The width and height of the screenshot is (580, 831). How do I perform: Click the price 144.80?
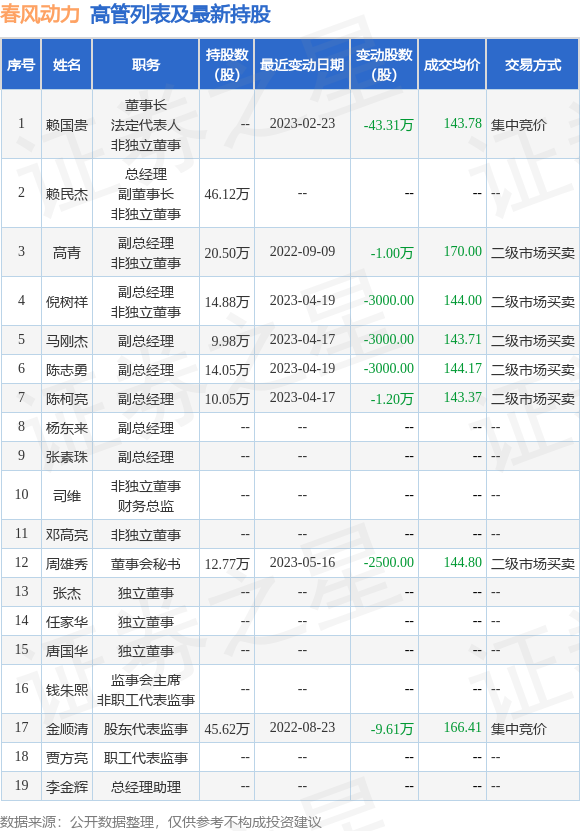click(462, 562)
